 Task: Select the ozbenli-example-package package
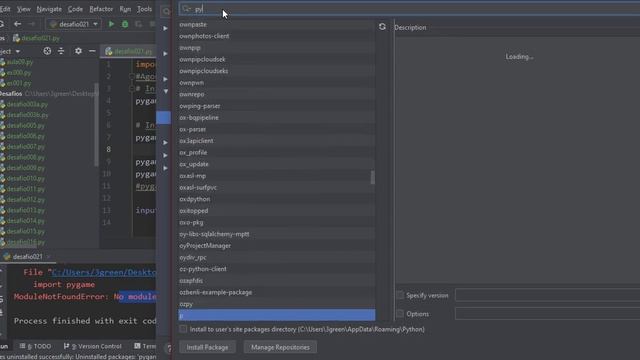click(276, 292)
